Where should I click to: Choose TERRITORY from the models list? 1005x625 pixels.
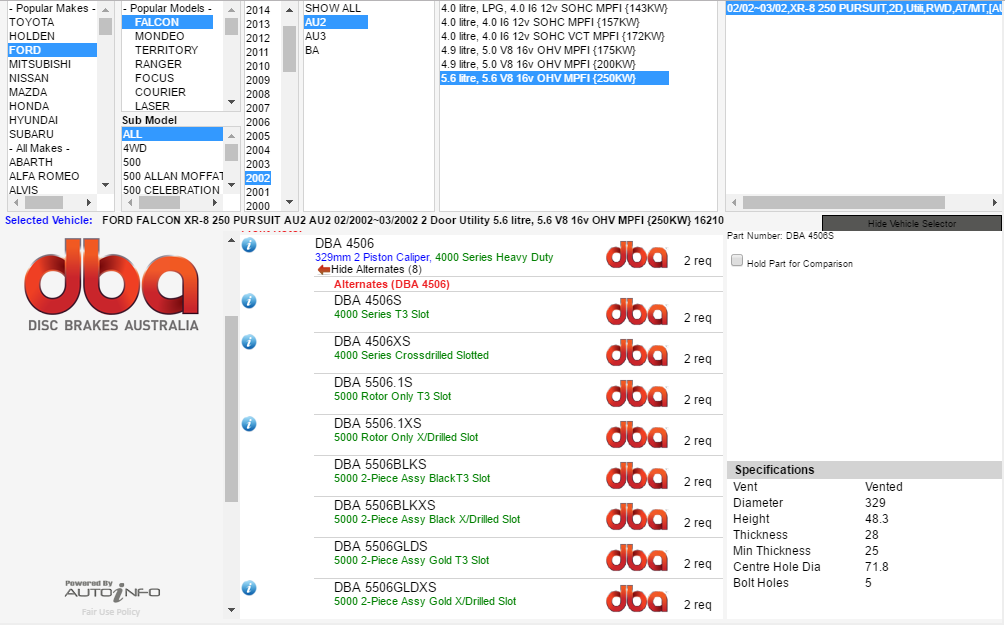point(166,50)
